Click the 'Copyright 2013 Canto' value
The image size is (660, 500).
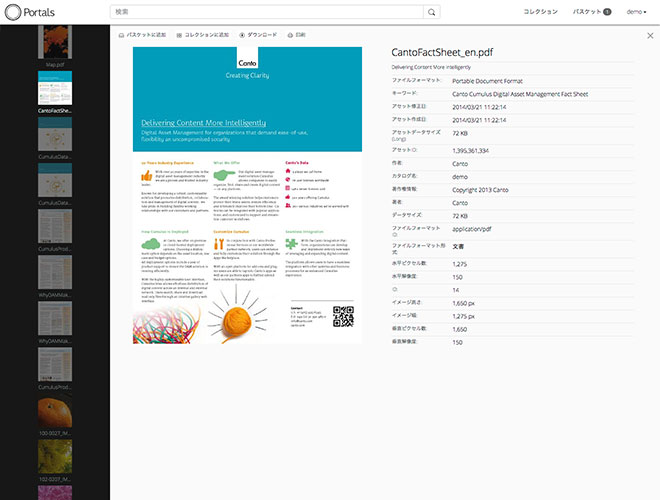tap(480, 190)
